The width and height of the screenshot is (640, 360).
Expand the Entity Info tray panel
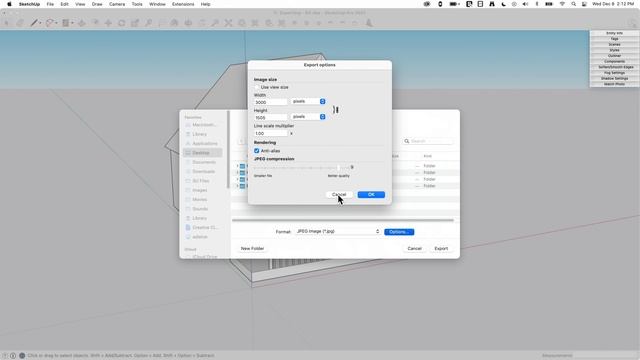click(x=614, y=33)
